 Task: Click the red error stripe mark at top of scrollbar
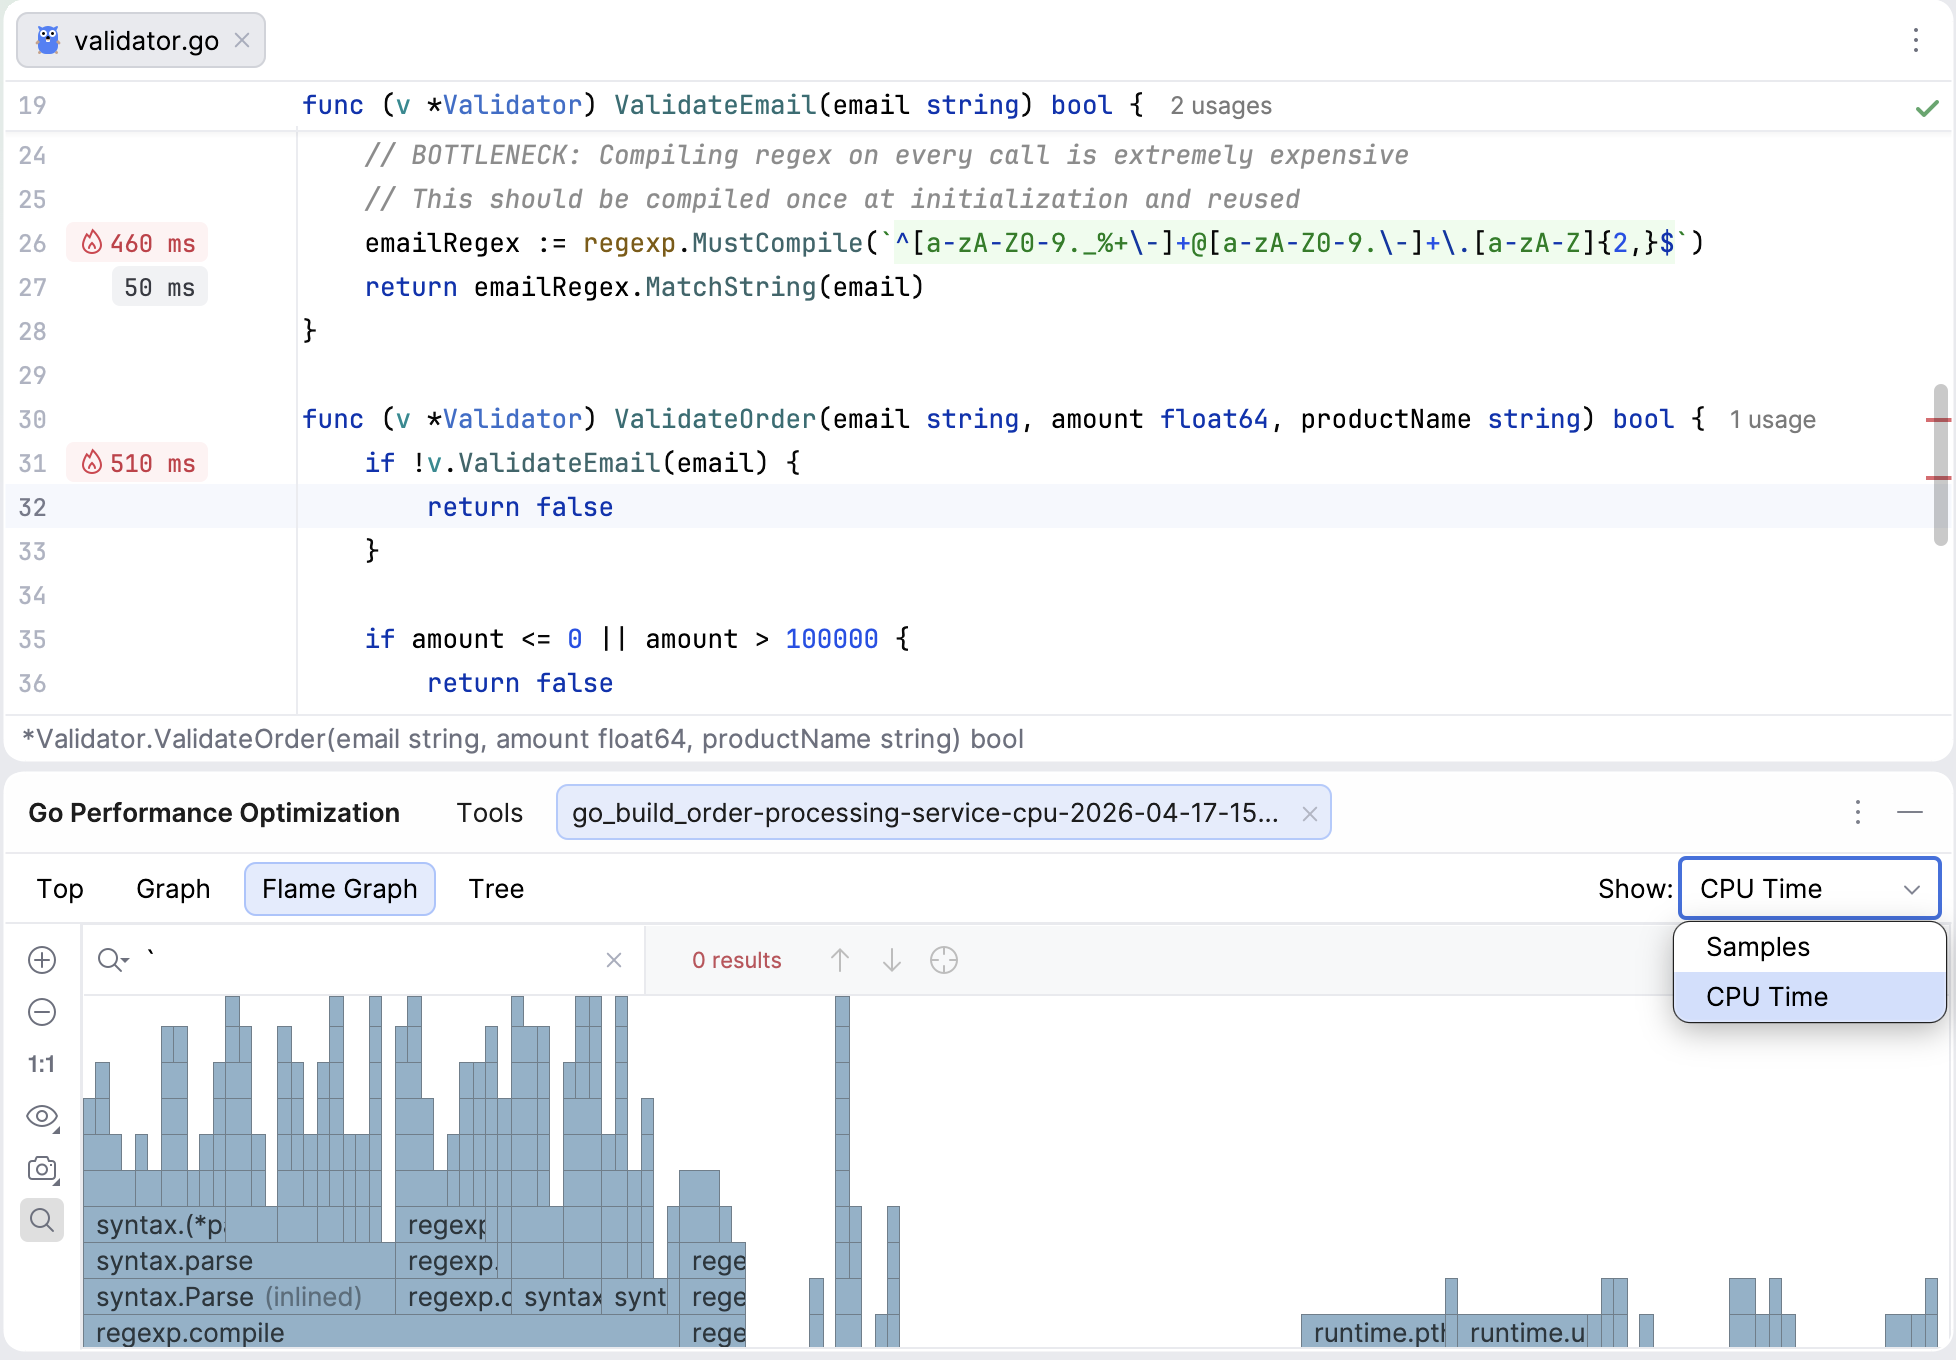(1938, 420)
